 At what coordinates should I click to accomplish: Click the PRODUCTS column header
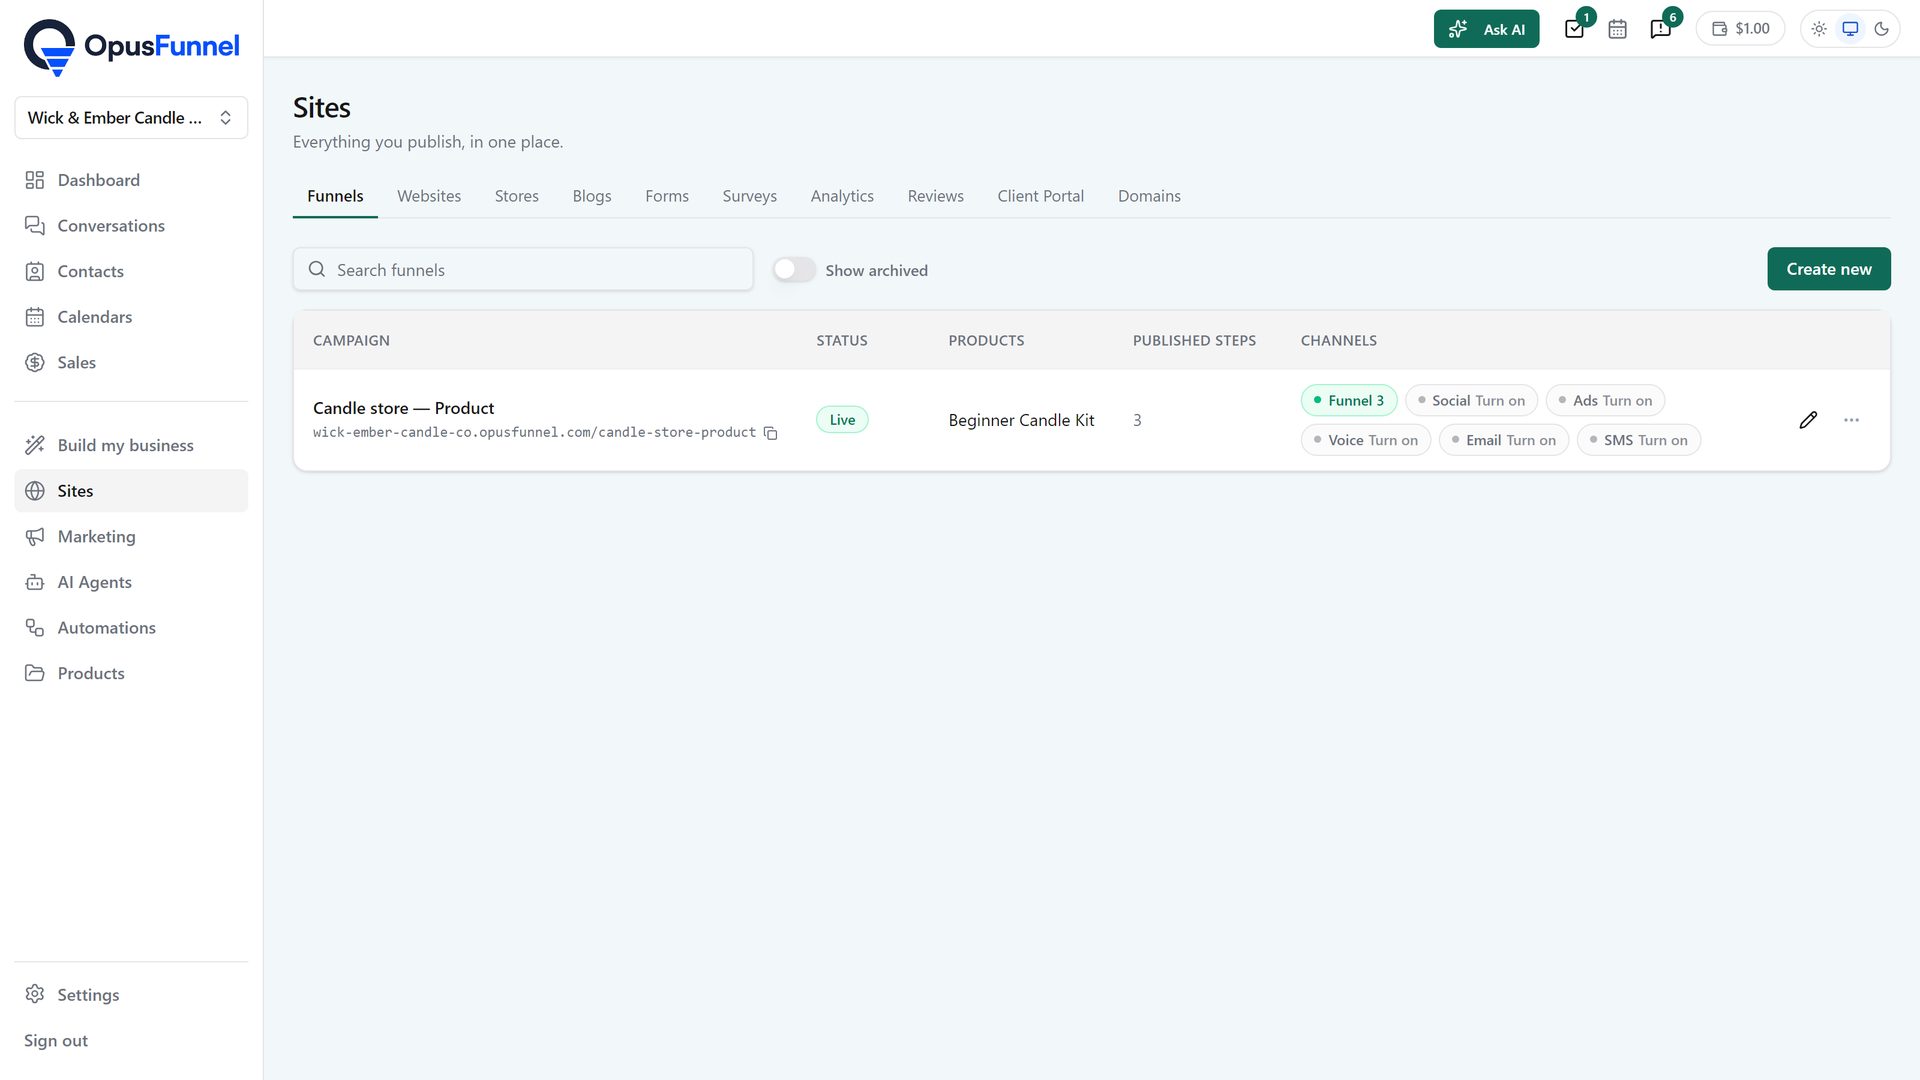[986, 341]
